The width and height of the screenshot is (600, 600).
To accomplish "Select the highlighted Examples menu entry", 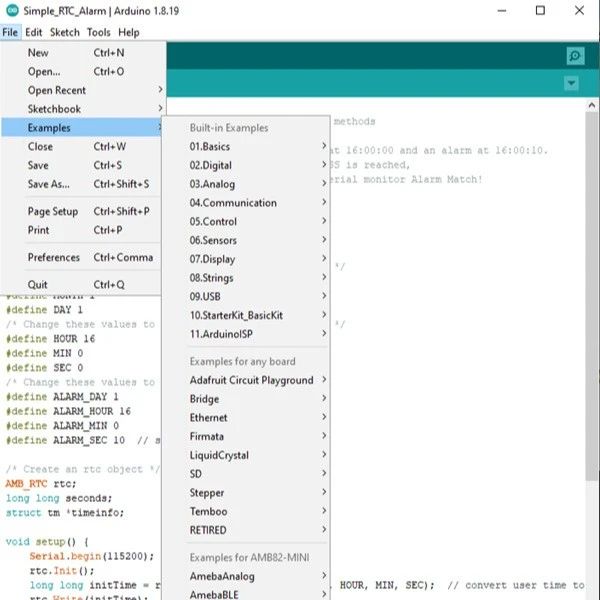I will 82,127.
